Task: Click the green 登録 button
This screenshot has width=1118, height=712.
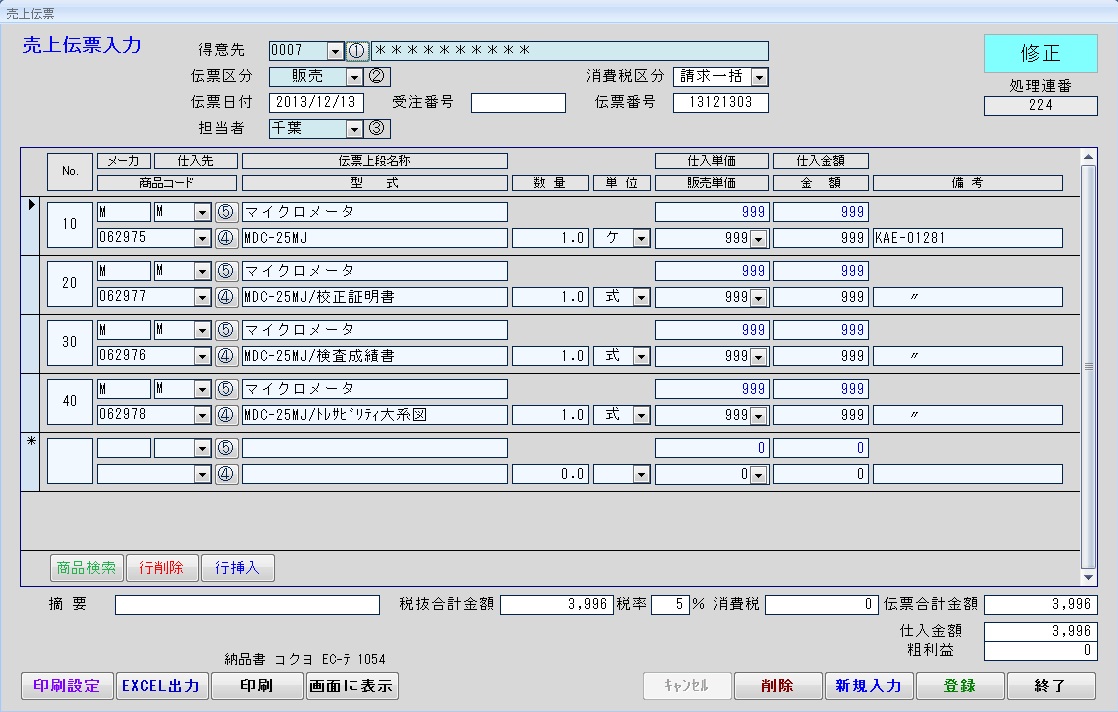Action: (x=959, y=686)
